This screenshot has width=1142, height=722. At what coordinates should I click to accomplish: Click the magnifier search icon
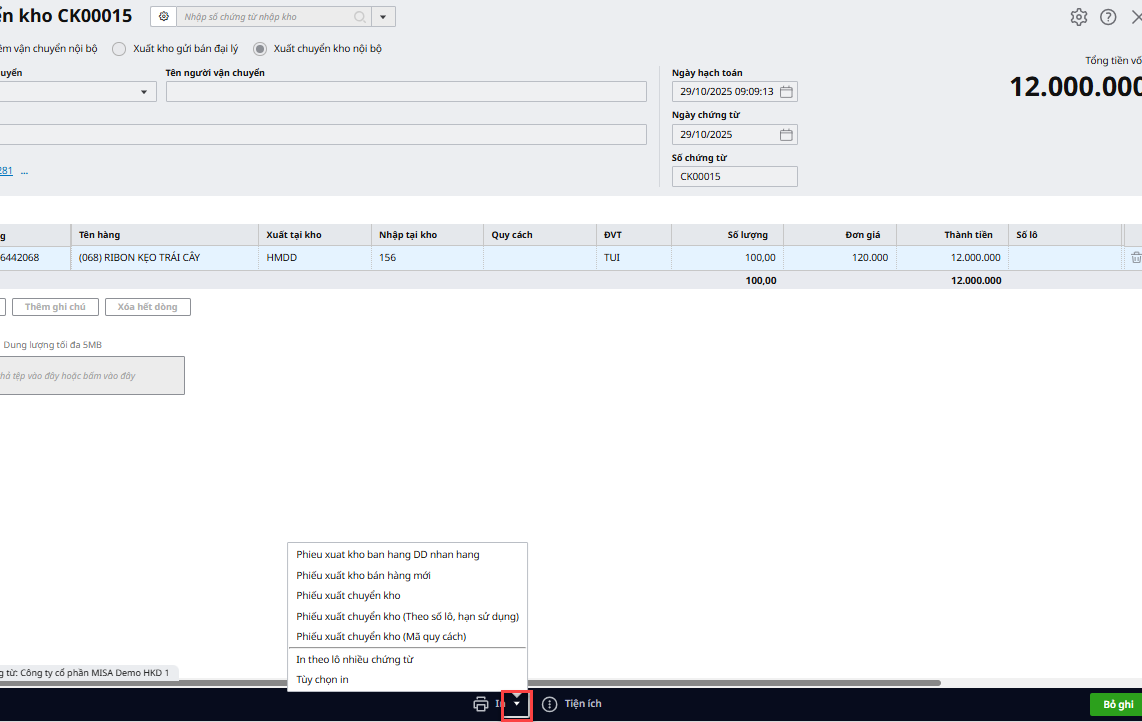[360, 17]
